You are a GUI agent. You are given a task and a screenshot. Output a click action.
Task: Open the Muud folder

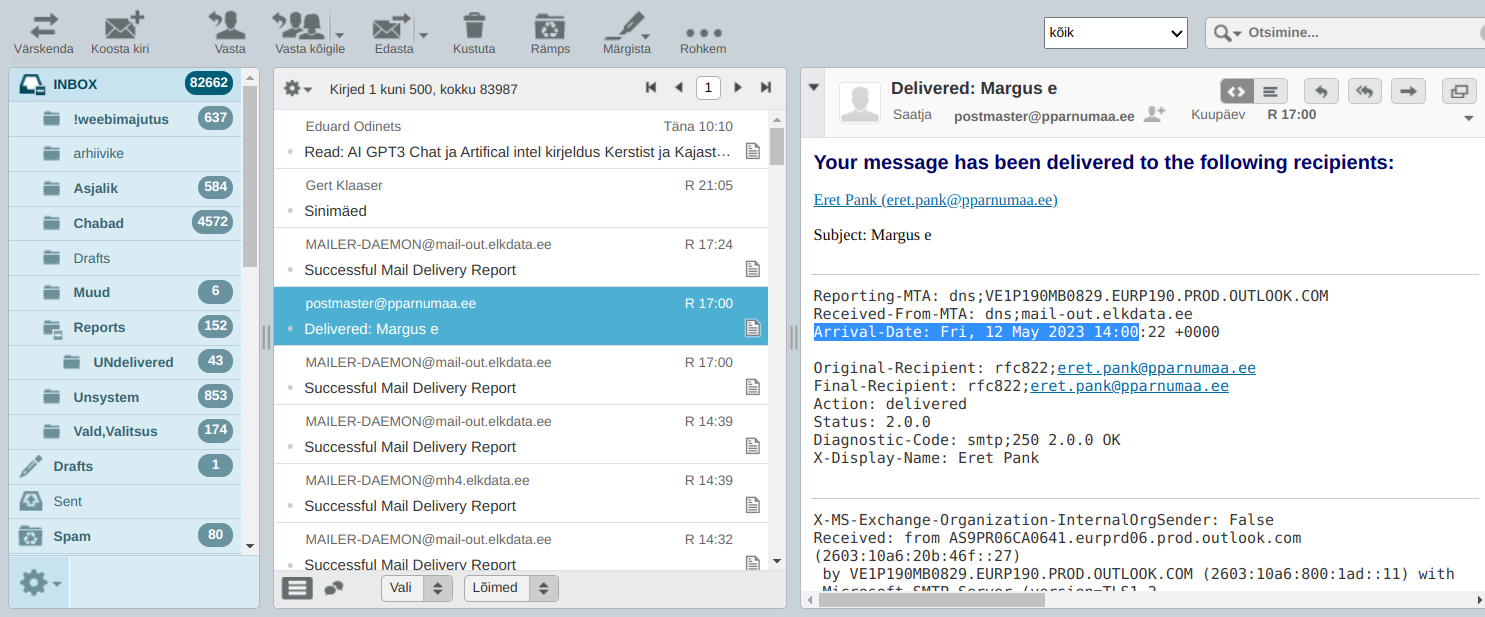[125, 292]
